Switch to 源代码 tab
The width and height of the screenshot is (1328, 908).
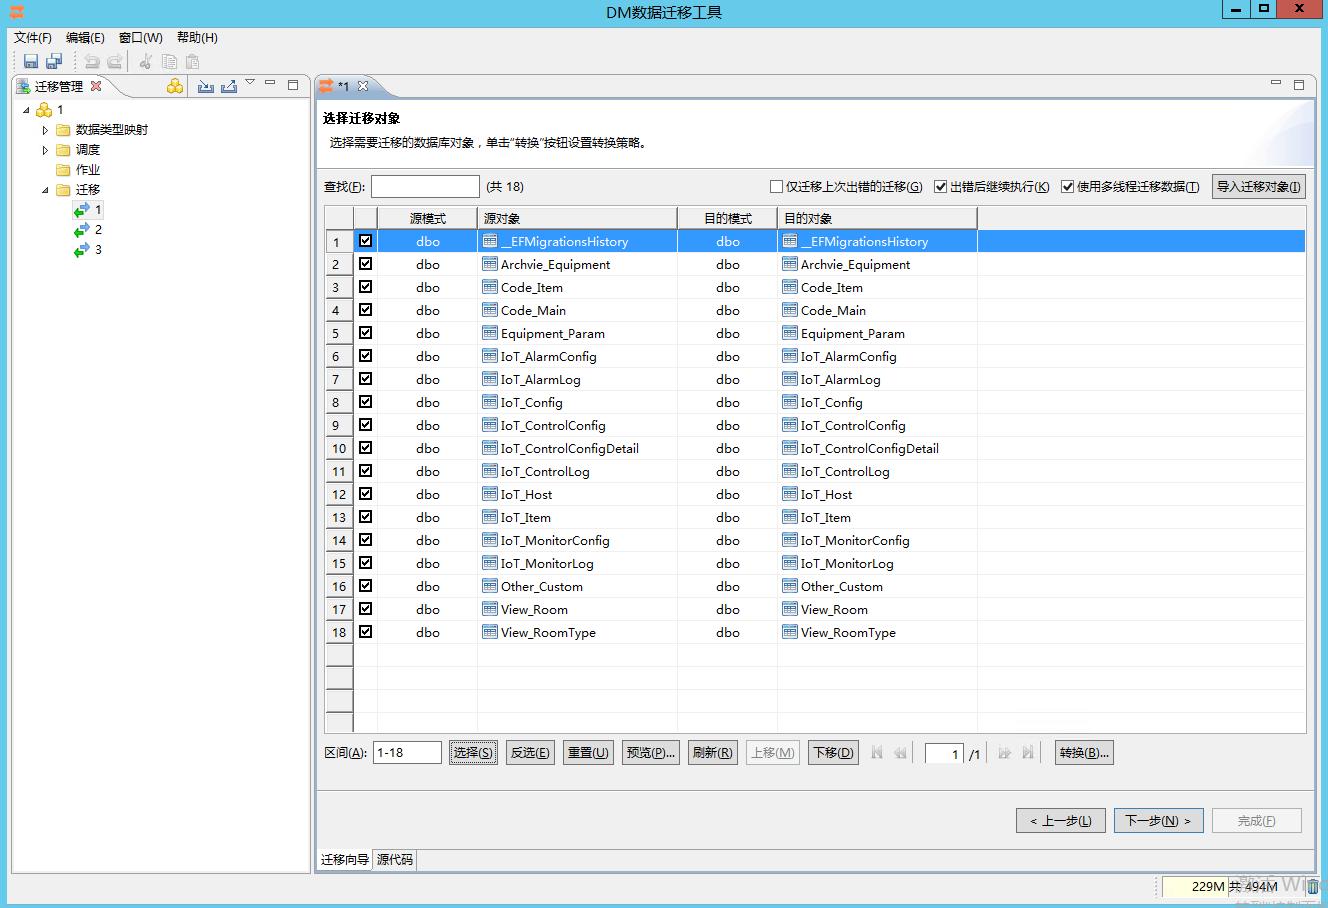pyautogui.click(x=395, y=860)
